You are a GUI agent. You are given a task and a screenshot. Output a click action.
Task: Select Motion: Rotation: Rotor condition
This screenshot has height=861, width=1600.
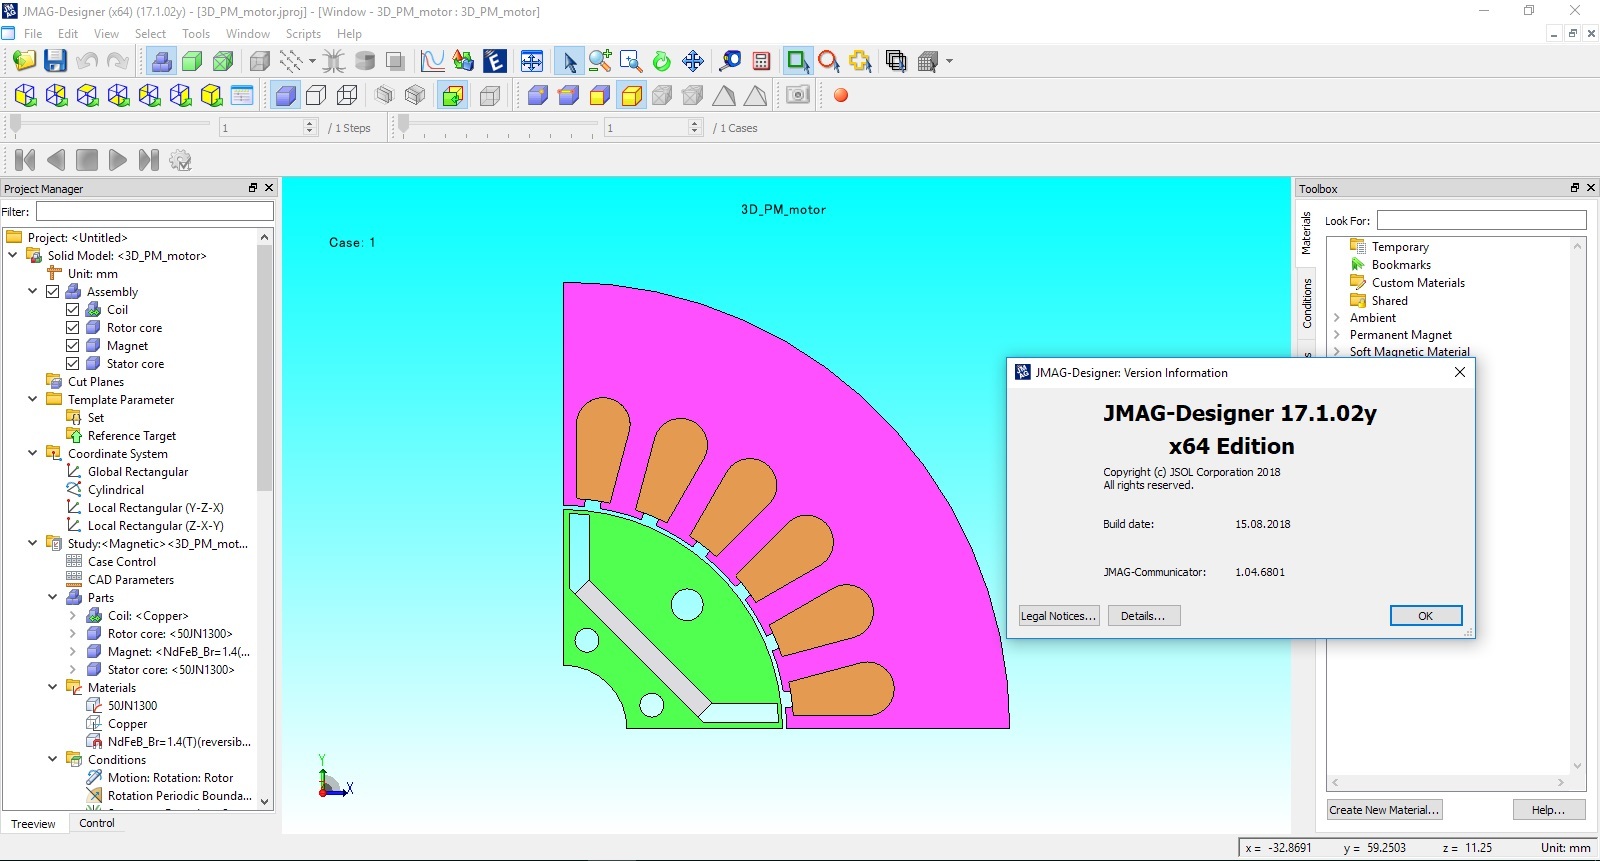(170, 777)
